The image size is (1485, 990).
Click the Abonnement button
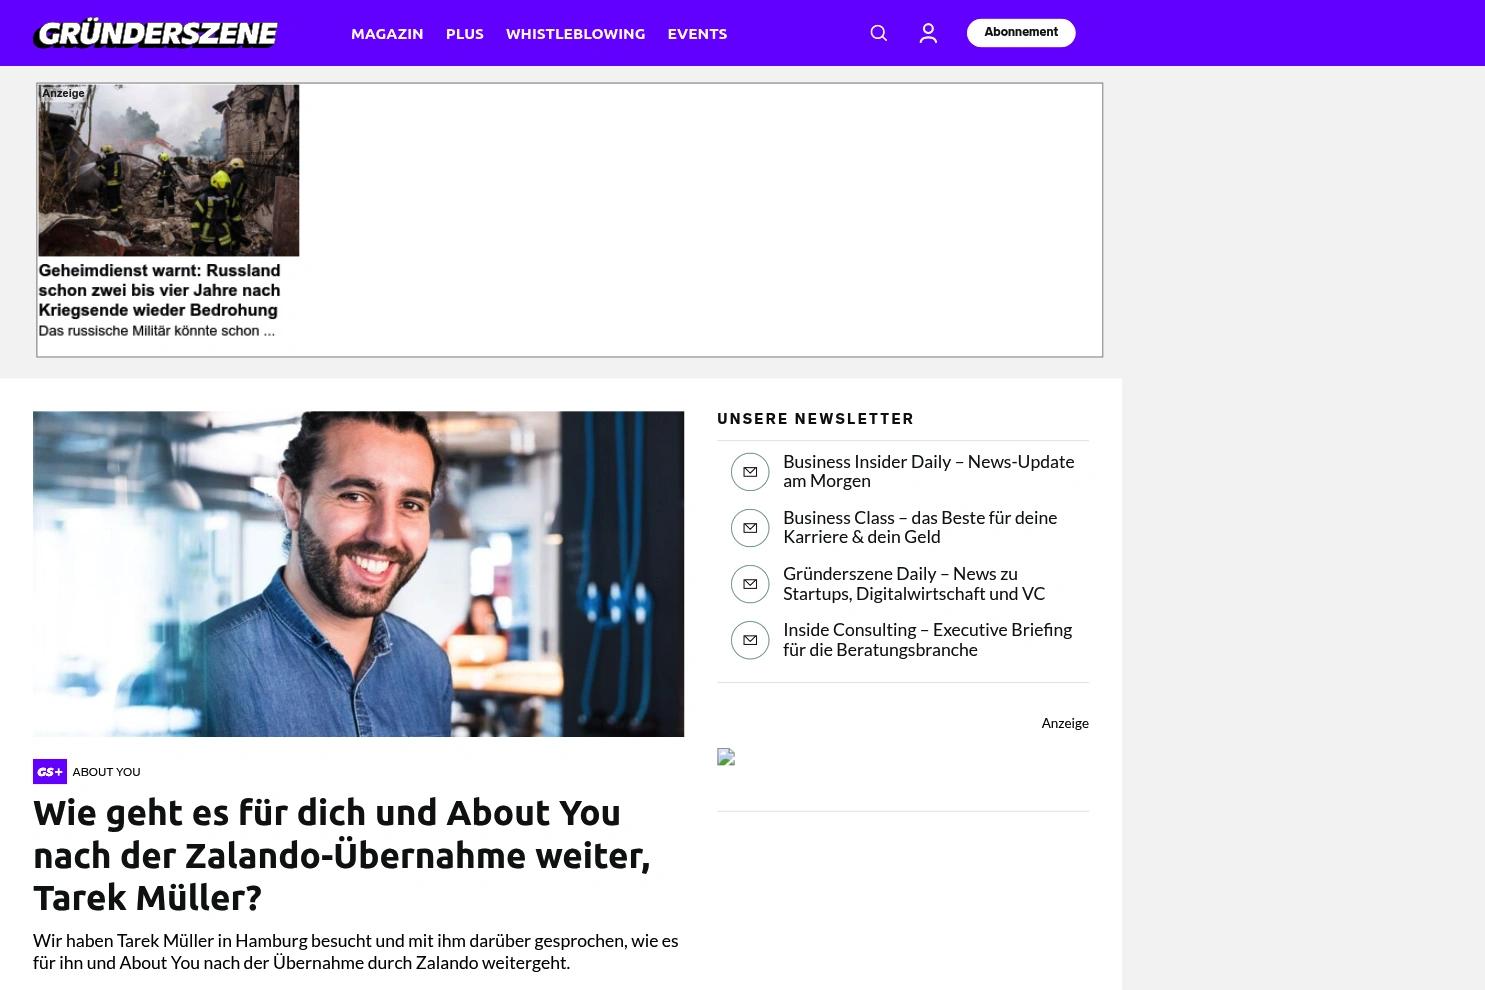click(x=1021, y=33)
